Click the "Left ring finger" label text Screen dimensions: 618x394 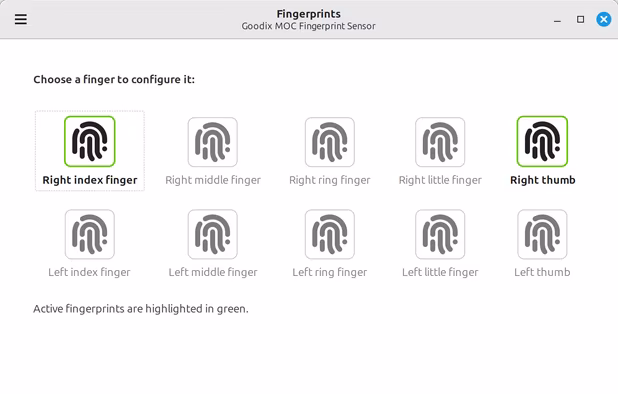[x=329, y=272]
